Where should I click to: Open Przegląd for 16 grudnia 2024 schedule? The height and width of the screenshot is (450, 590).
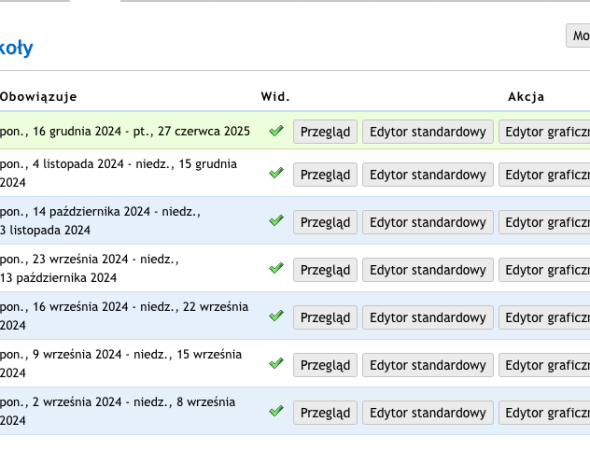[x=325, y=132]
